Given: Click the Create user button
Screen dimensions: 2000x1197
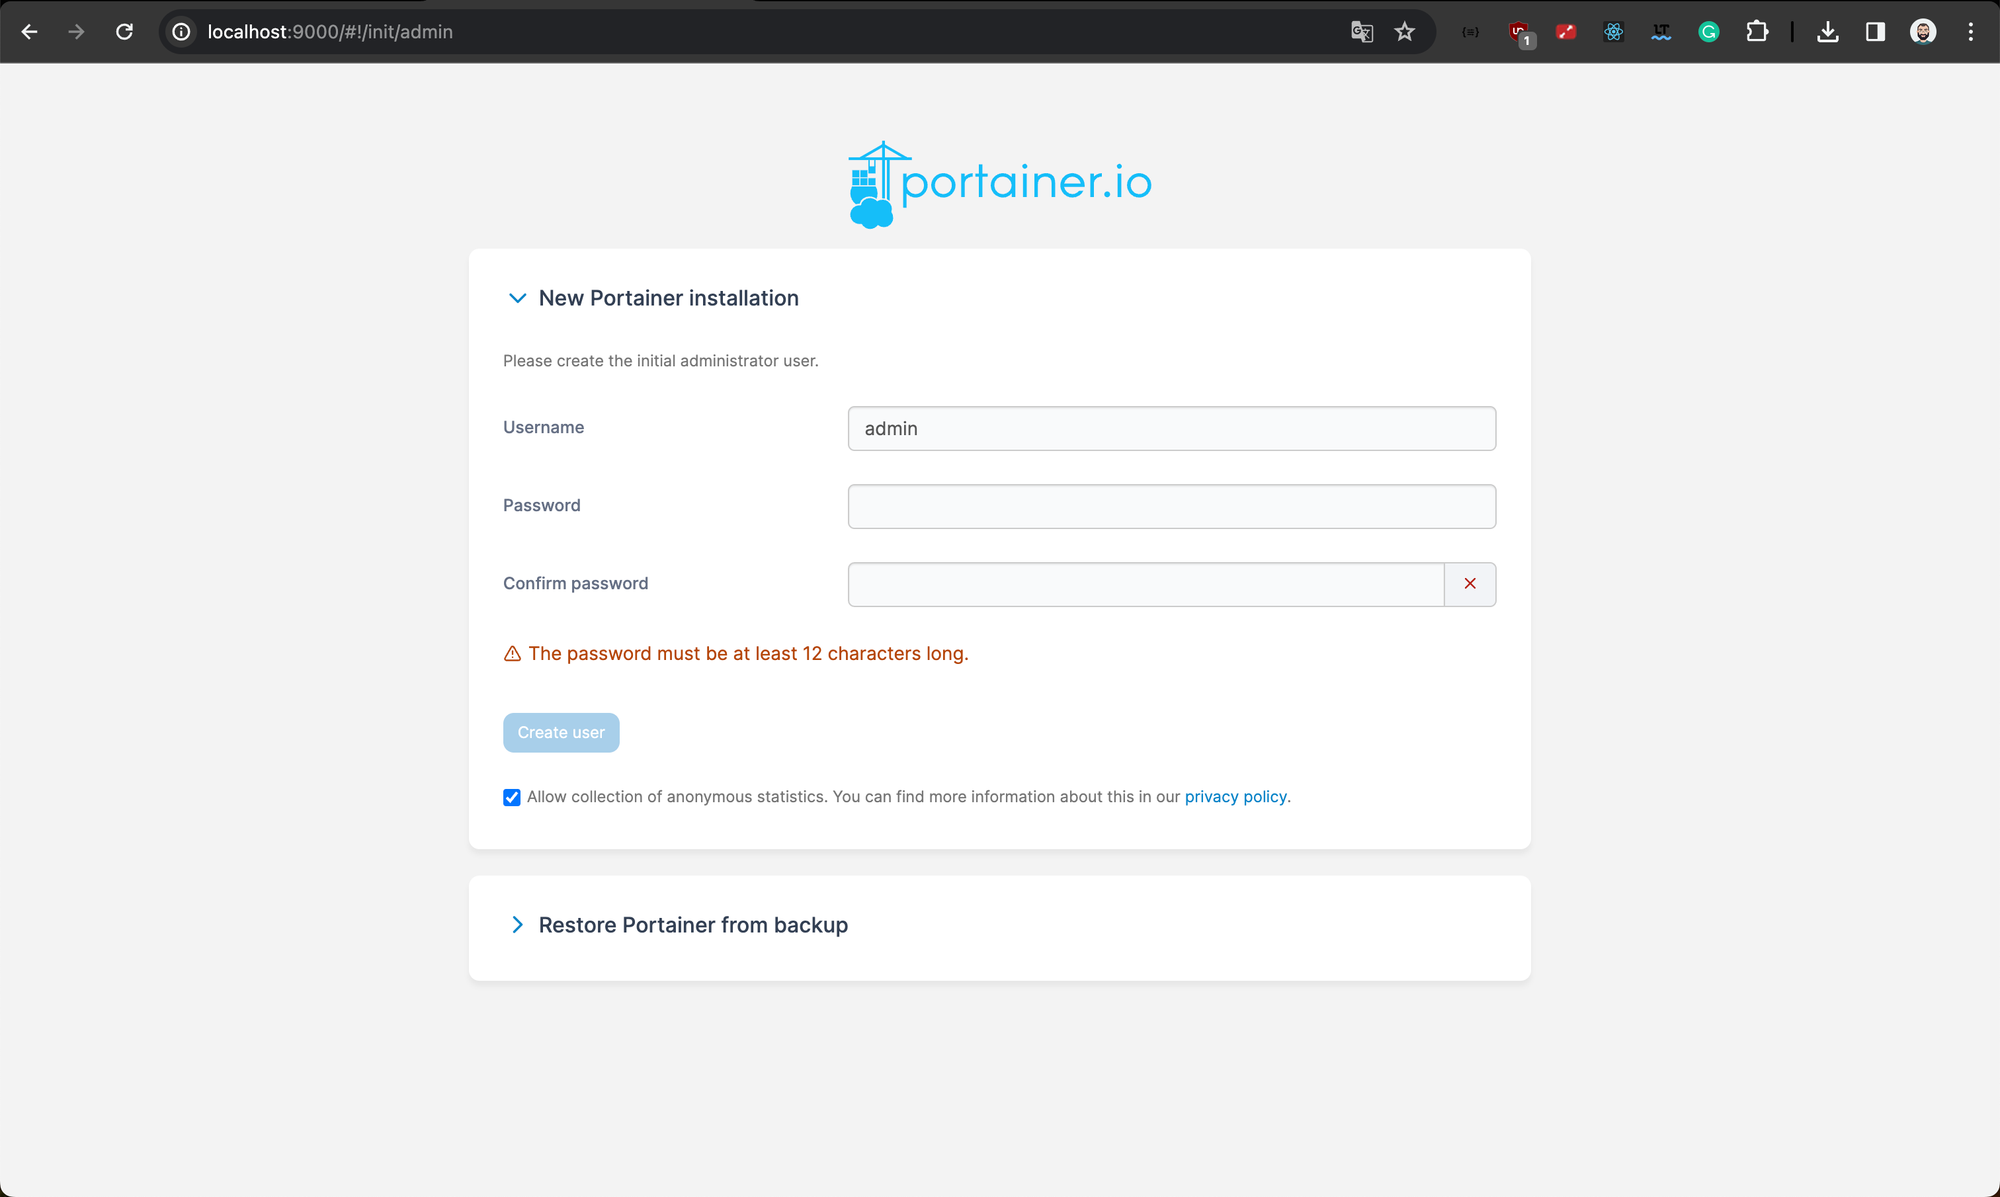Looking at the screenshot, I should (x=561, y=733).
